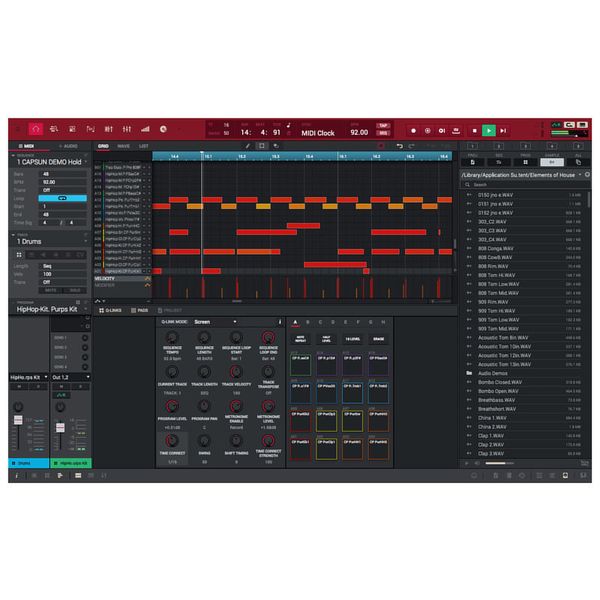Select the pencil draw tool
Viewport: 600px width, 600px height.
[248, 146]
